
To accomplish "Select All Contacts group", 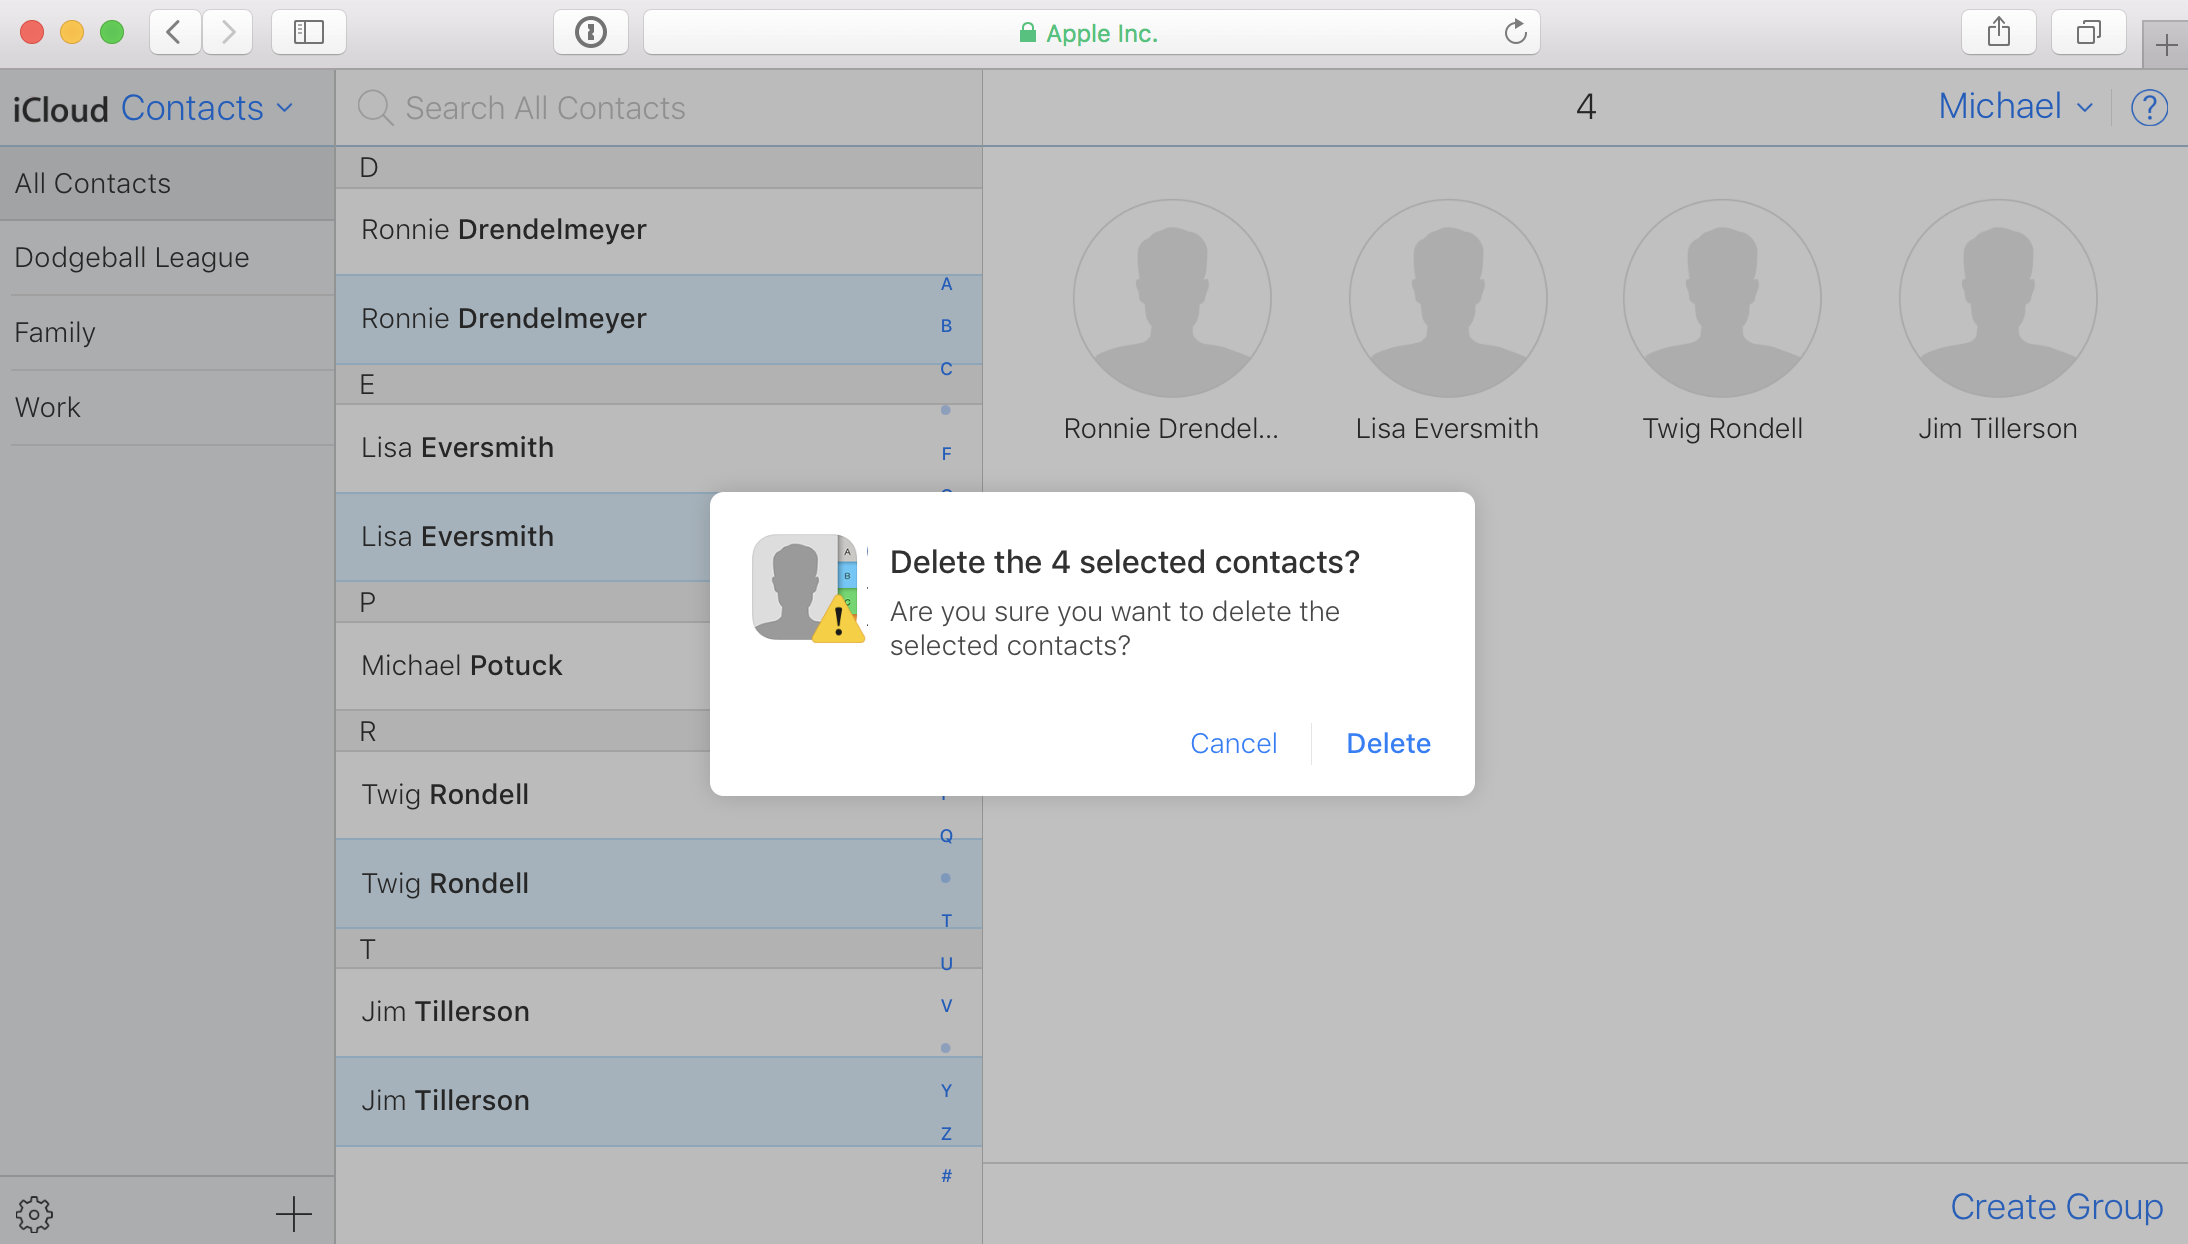I will [x=167, y=183].
